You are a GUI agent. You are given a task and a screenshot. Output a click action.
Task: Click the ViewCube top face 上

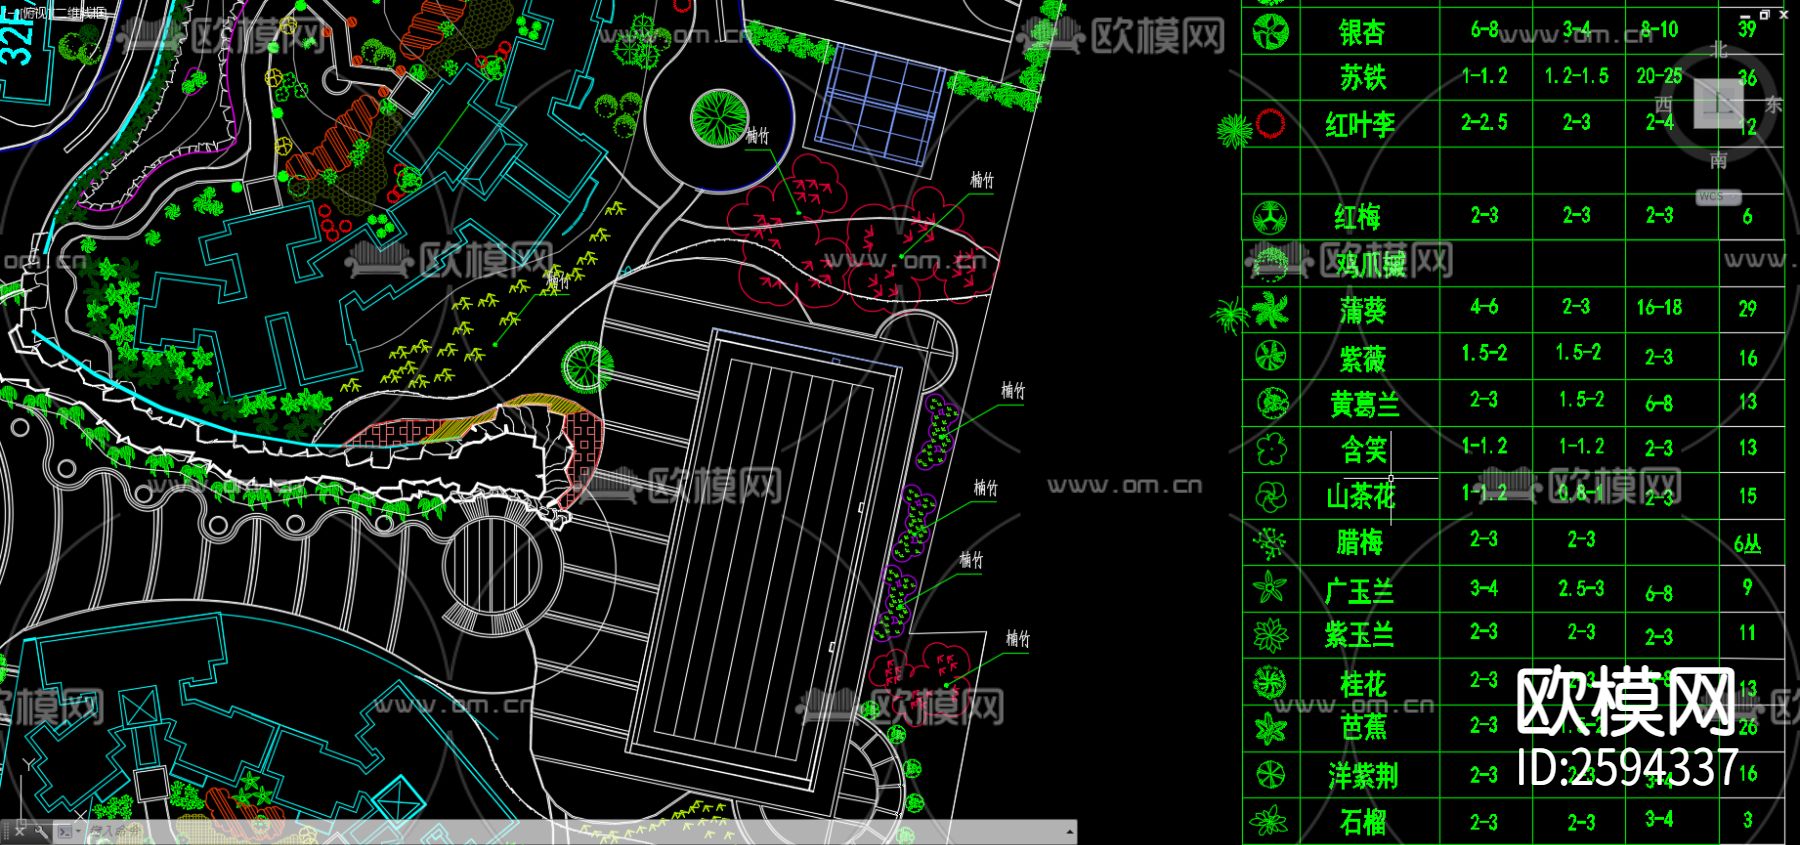1719,104
